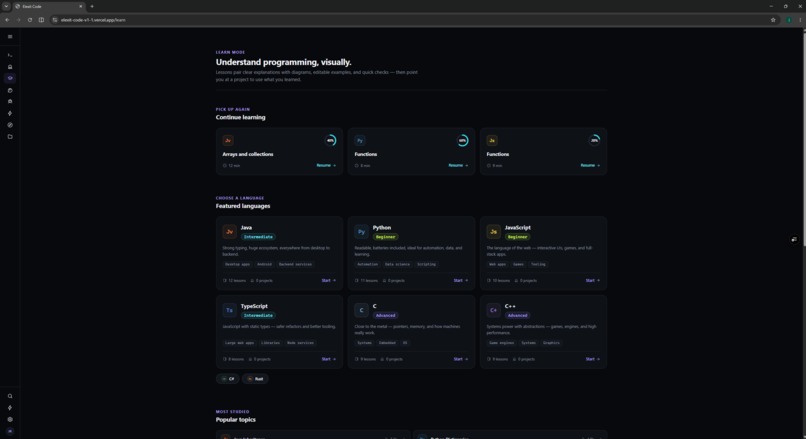Screen dimensions: 806x439
Task: Go back in browser history
Action: coord(7,20)
